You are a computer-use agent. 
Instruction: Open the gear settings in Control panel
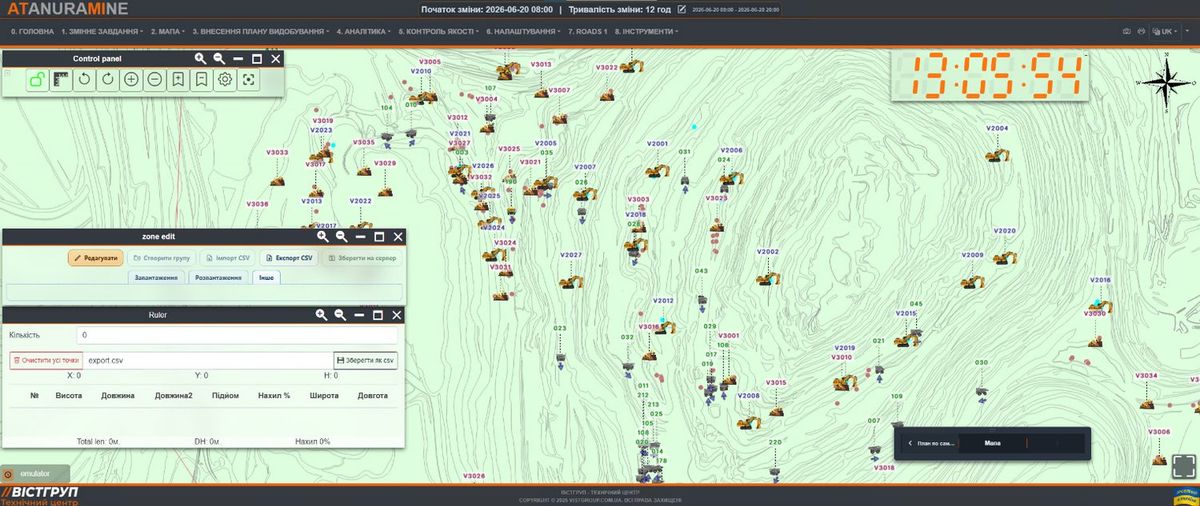pyautogui.click(x=225, y=79)
